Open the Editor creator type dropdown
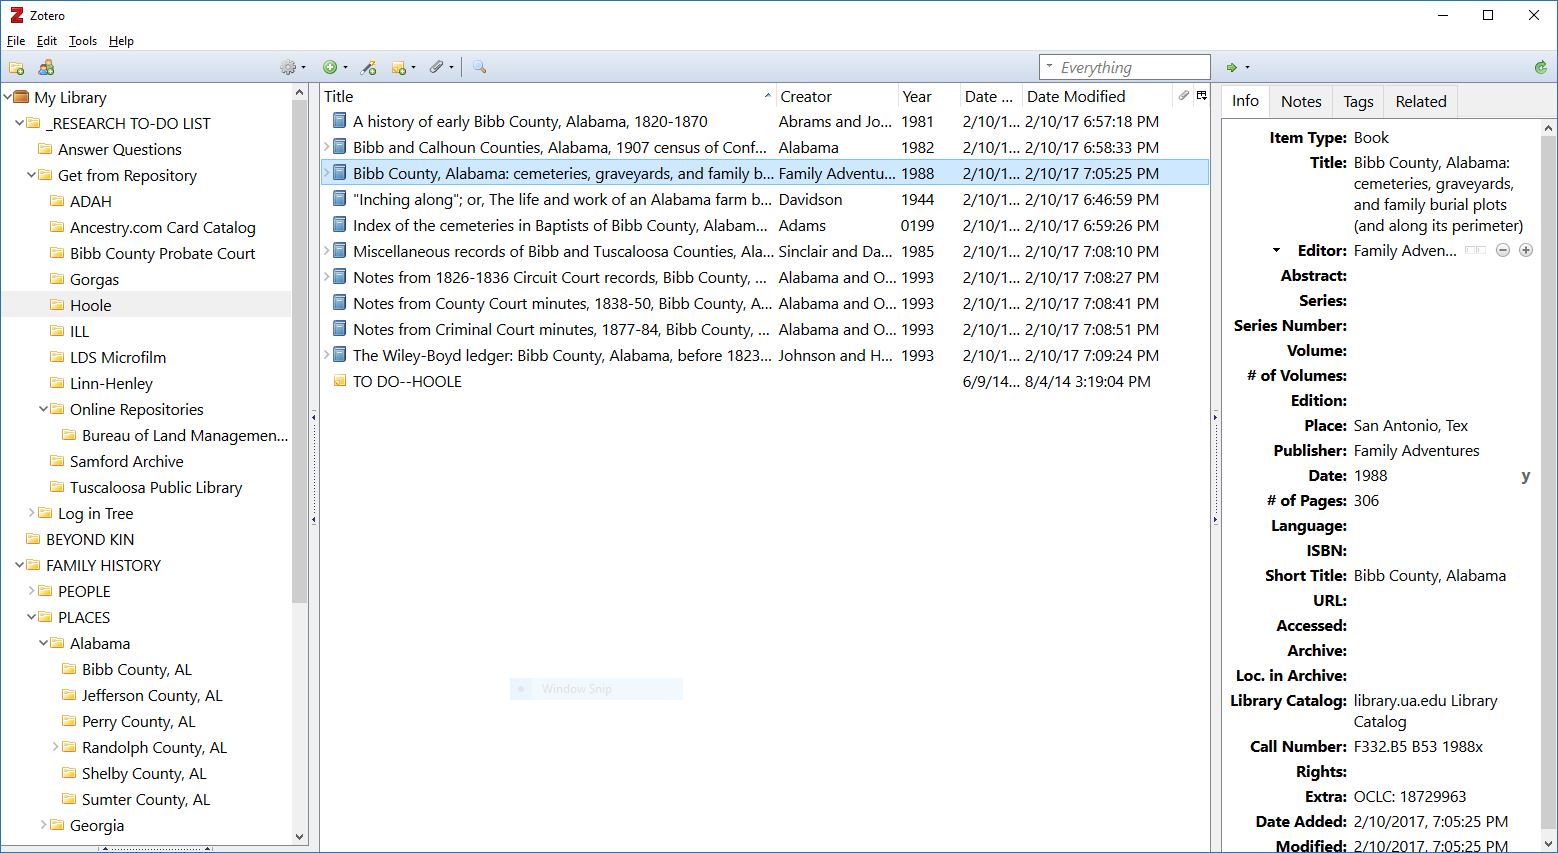 (x=1276, y=250)
